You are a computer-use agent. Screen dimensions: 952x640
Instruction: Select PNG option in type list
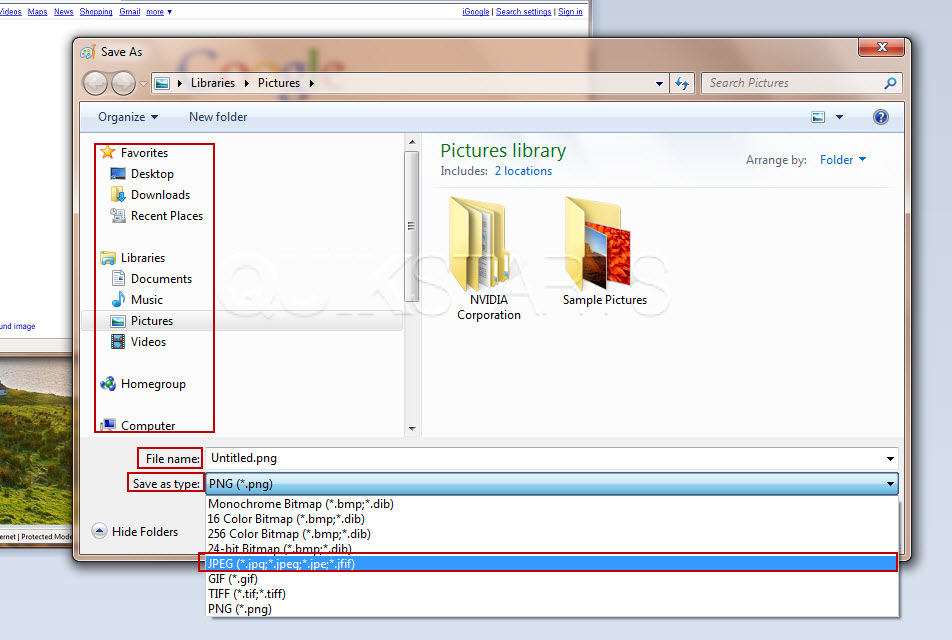click(552, 609)
